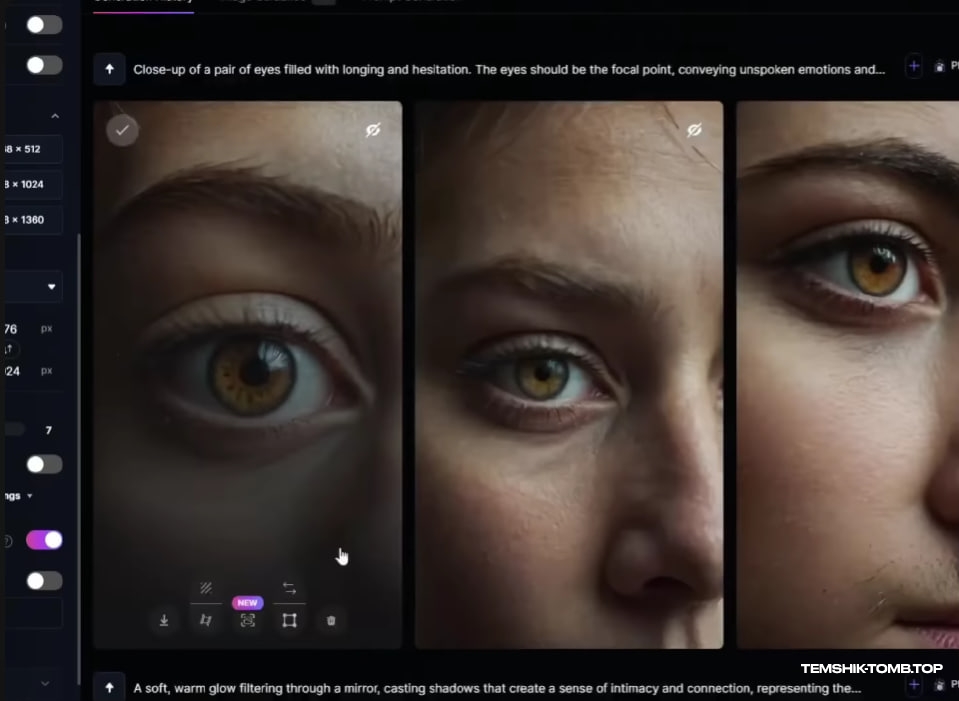Image resolution: width=959 pixels, height=701 pixels.
Task: Click the skewed crop icon beside download
Action: click(206, 620)
